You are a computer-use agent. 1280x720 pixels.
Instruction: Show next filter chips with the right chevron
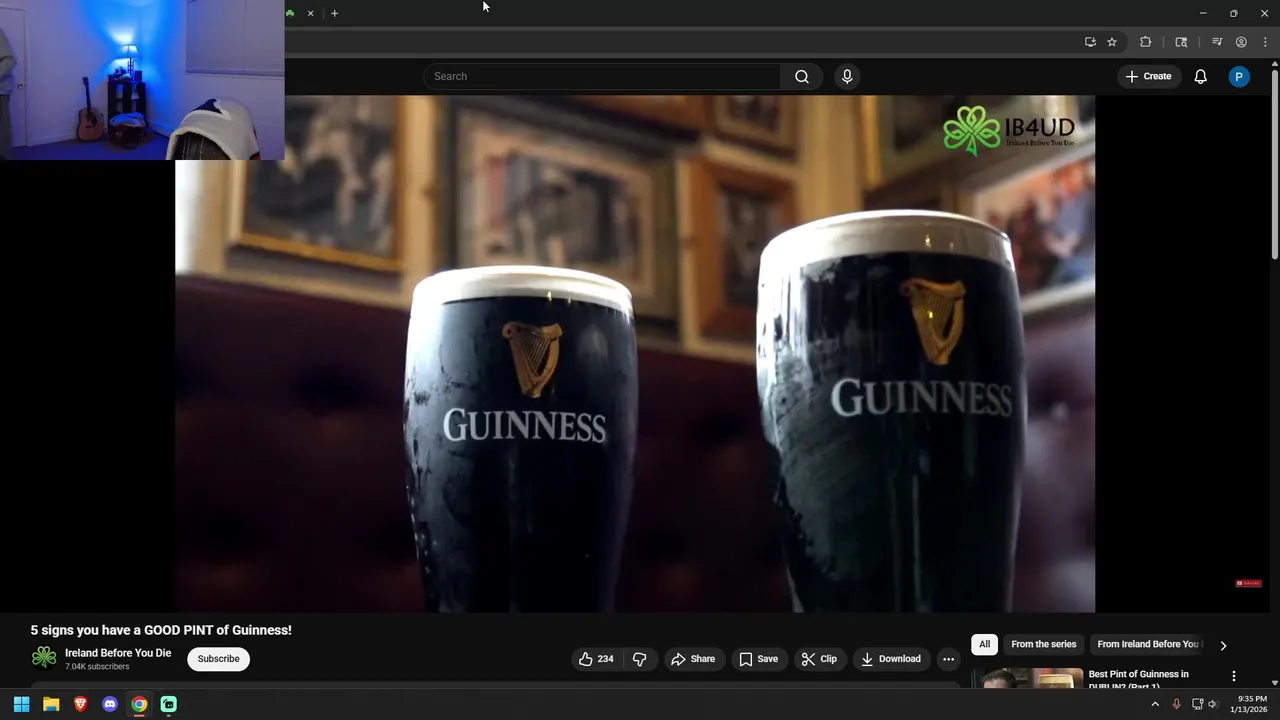tap(1223, 645)
